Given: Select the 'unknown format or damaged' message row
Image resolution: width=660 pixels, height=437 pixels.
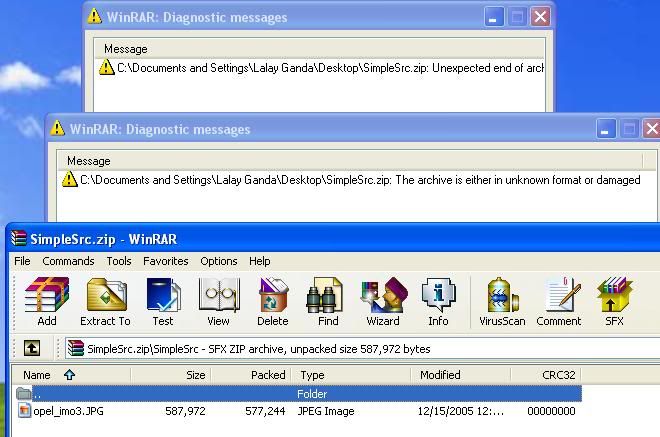Looking at the screenshot, I should point(351,180).
